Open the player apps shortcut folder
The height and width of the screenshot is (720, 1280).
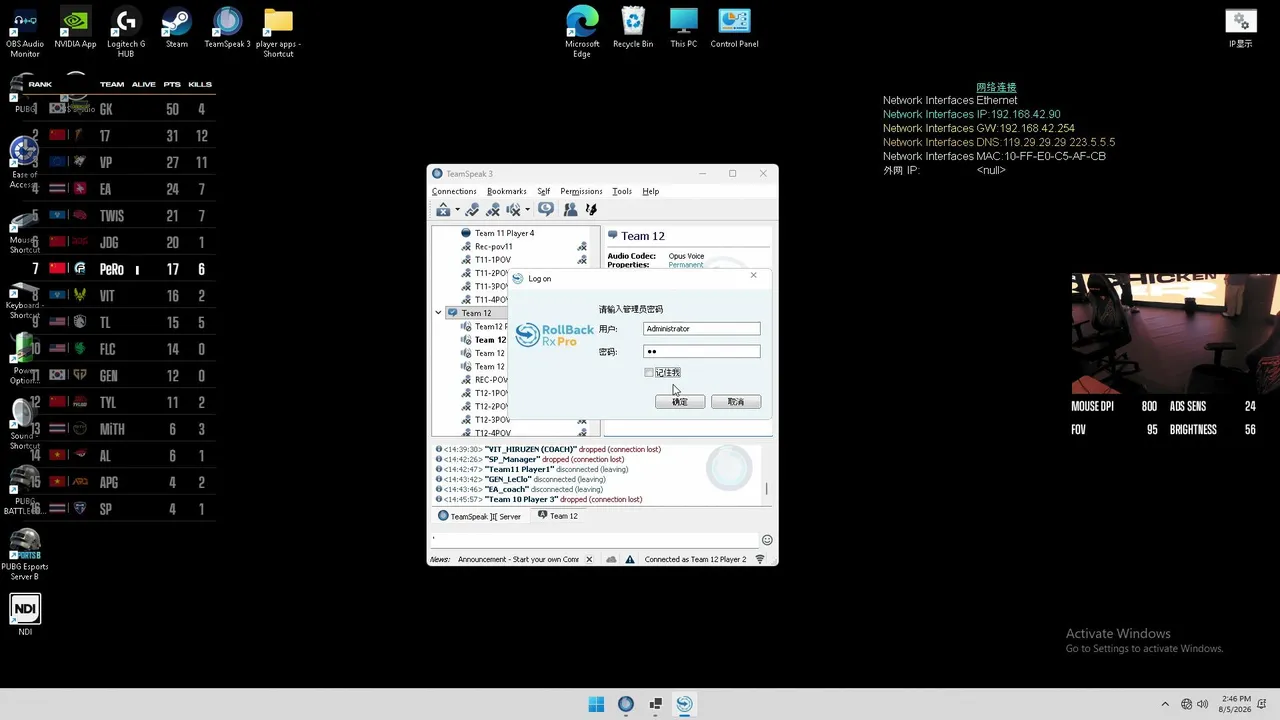[278, 32]
